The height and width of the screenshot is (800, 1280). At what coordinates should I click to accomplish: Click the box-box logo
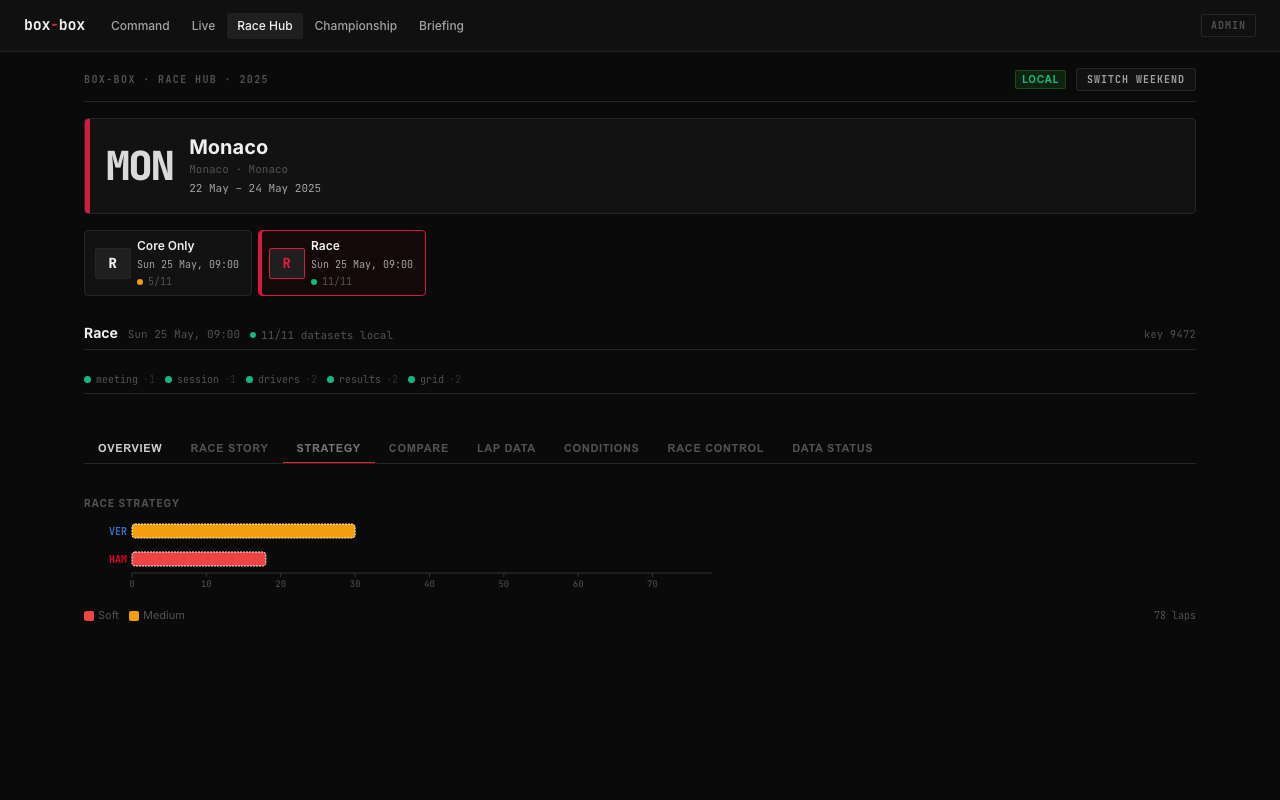point(54,25)
